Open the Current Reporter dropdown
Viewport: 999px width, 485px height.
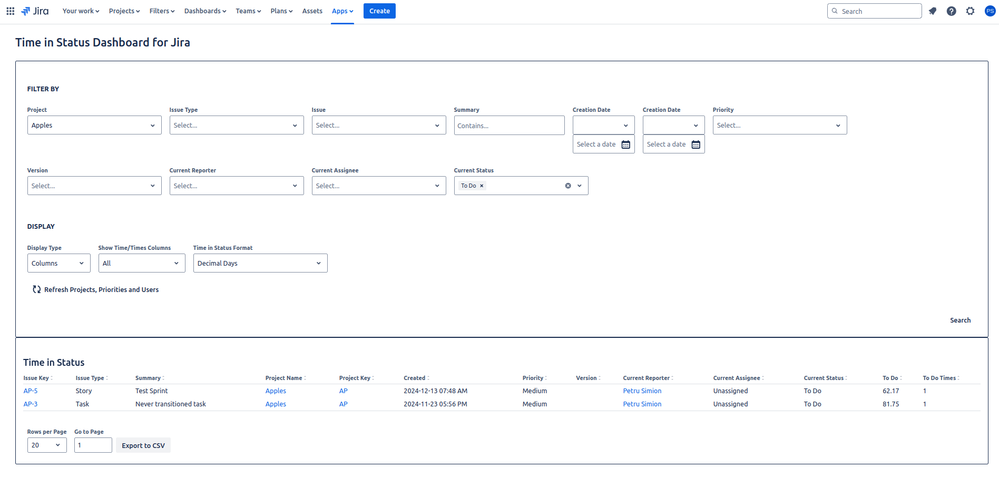(x=236, y=186)
